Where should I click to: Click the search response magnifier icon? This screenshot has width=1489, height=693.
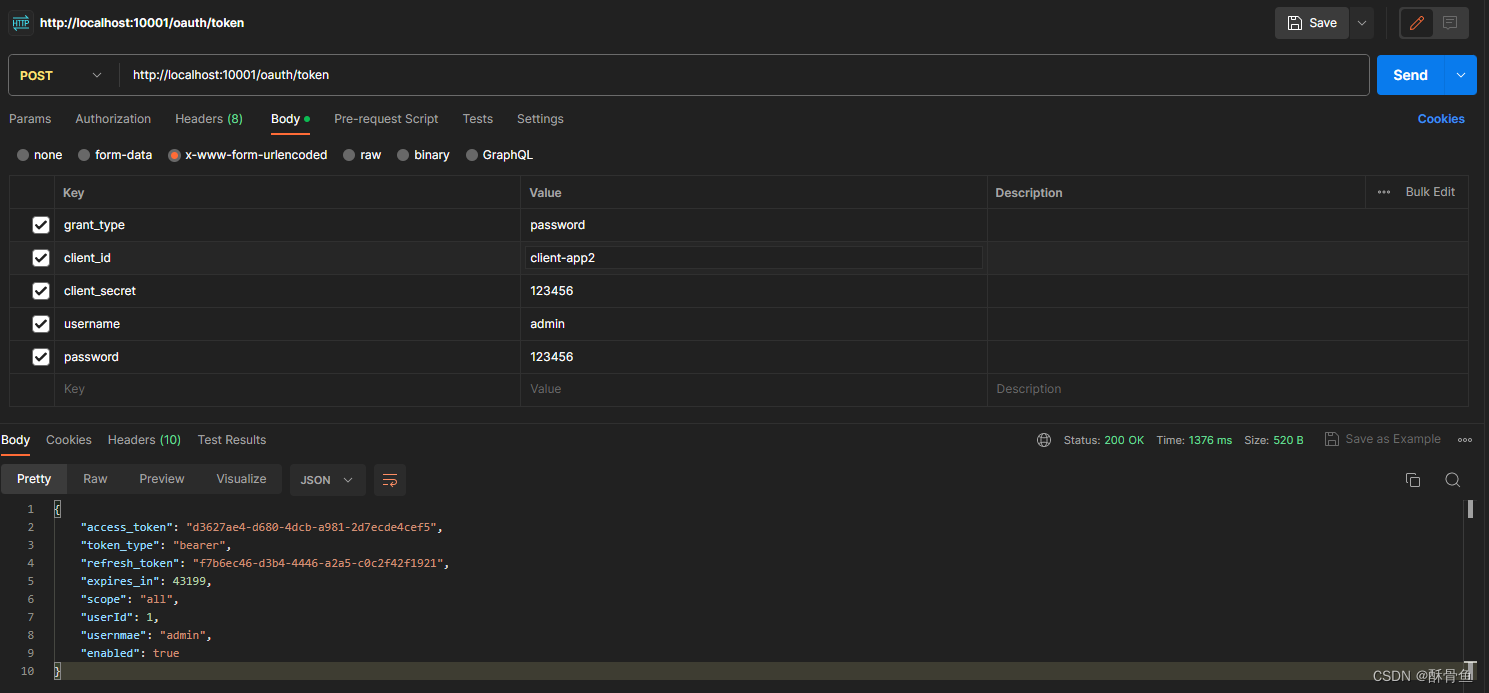[x=1453, y=480]
